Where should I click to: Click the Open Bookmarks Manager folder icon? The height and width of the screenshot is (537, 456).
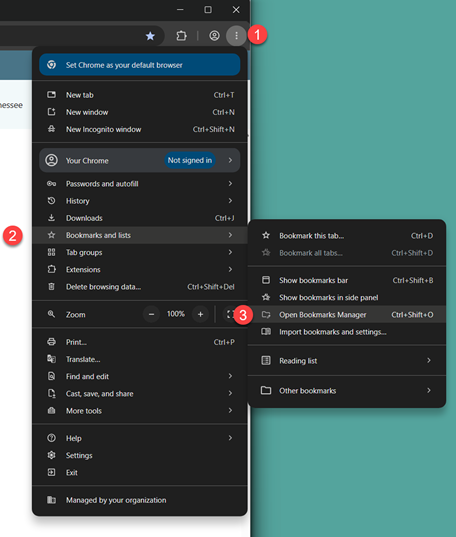(x=266, y=314)
